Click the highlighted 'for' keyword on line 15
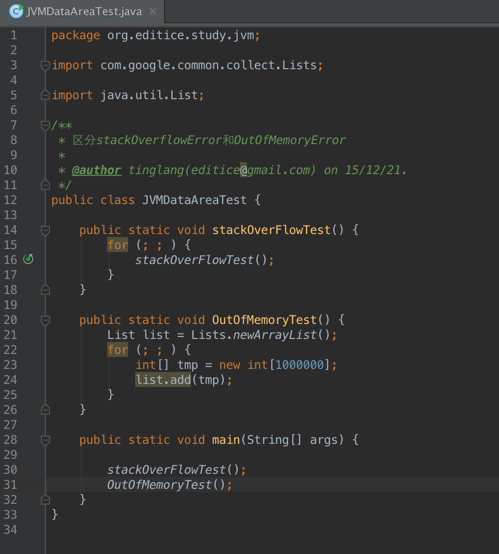Viewport: 499px width, 554px height. tap(118, 245)
